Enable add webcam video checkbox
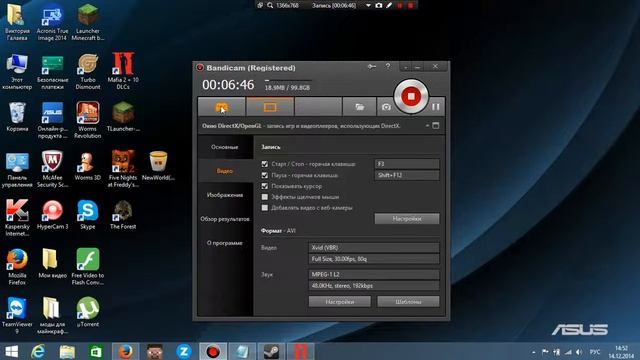640x360 pixels. 264,208
